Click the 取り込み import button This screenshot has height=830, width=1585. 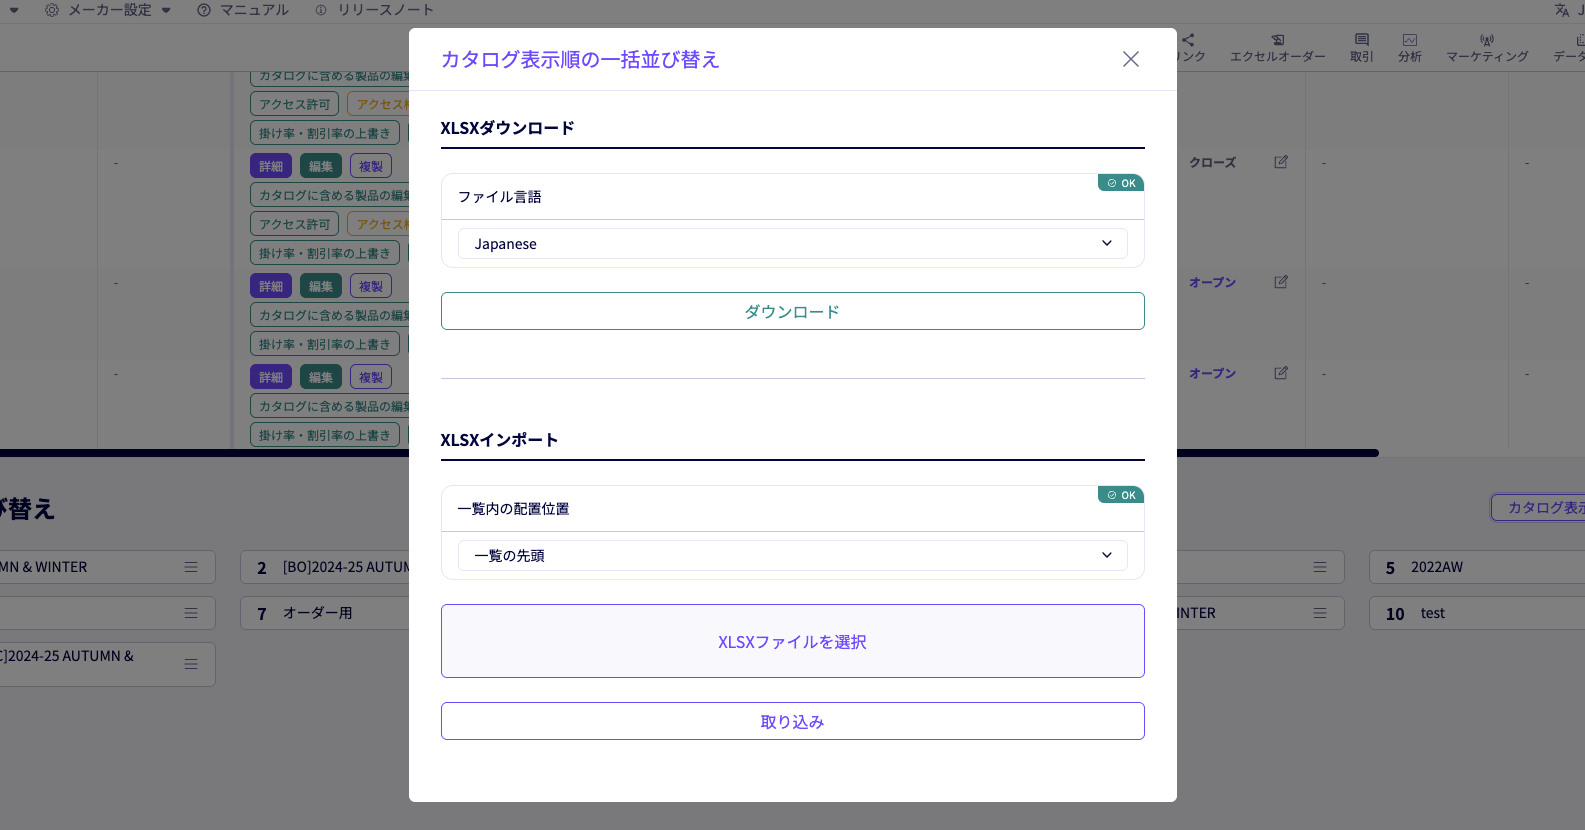(x=792, y=721)
